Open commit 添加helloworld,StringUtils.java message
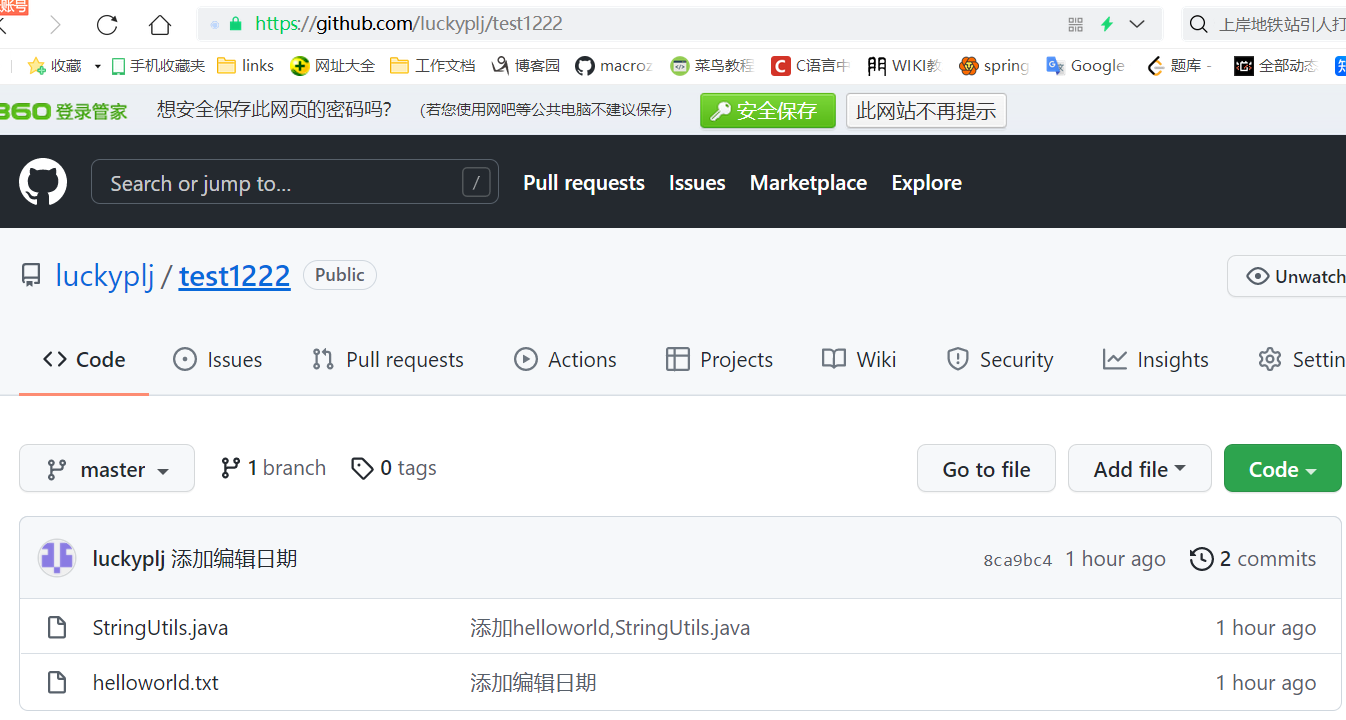The height and width of the screenshot is (720, 1346). click(610, 628)
